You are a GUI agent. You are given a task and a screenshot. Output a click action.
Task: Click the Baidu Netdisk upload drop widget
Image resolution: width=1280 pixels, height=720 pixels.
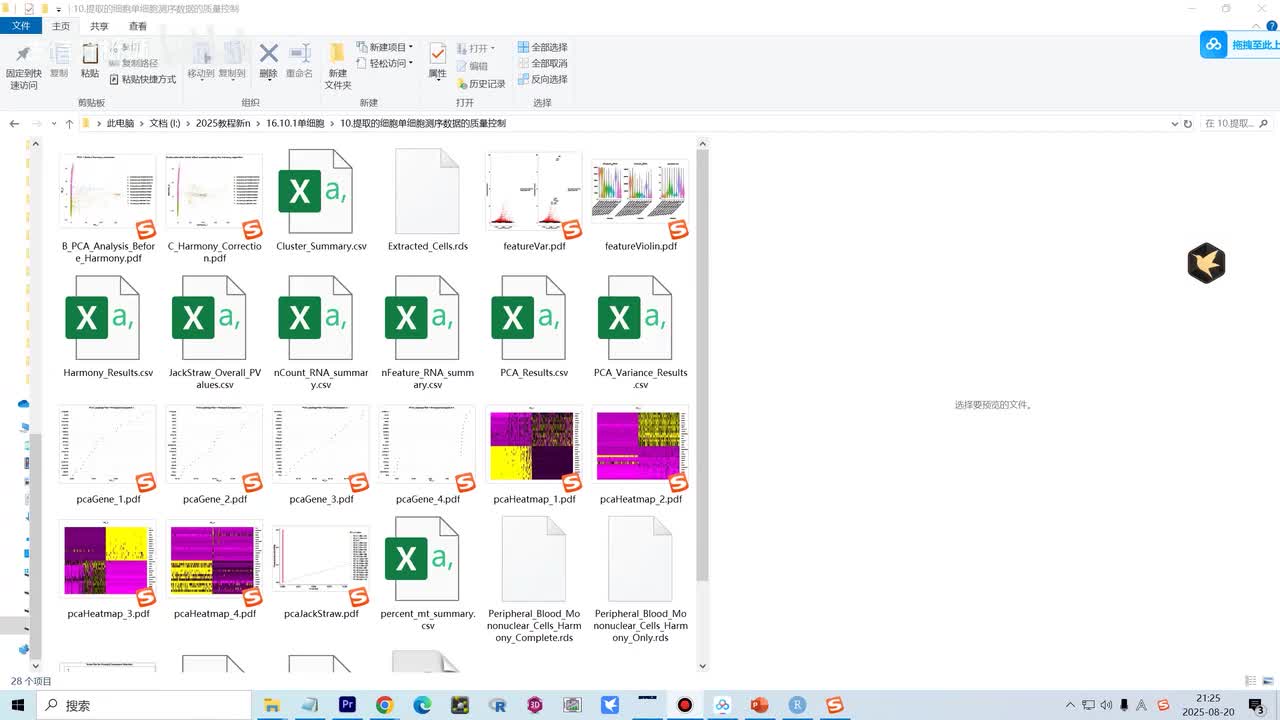tap(1240, 44)
